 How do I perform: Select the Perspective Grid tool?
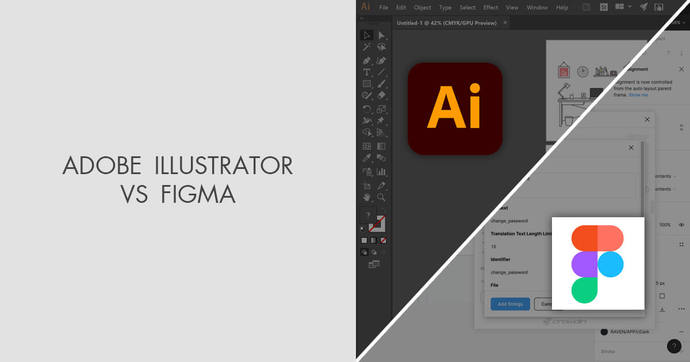pyautogui.click(x=381, y=132)
